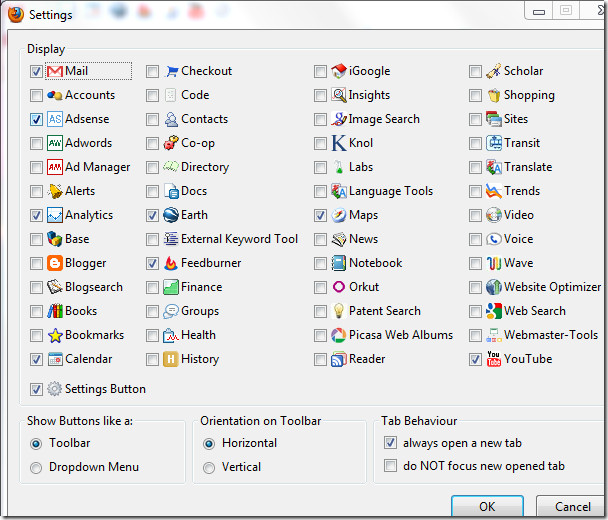The height and width of the screenshot is (520, 608).
Task: Click the Shopping bag icon
Action: click(x=494, y=95)
